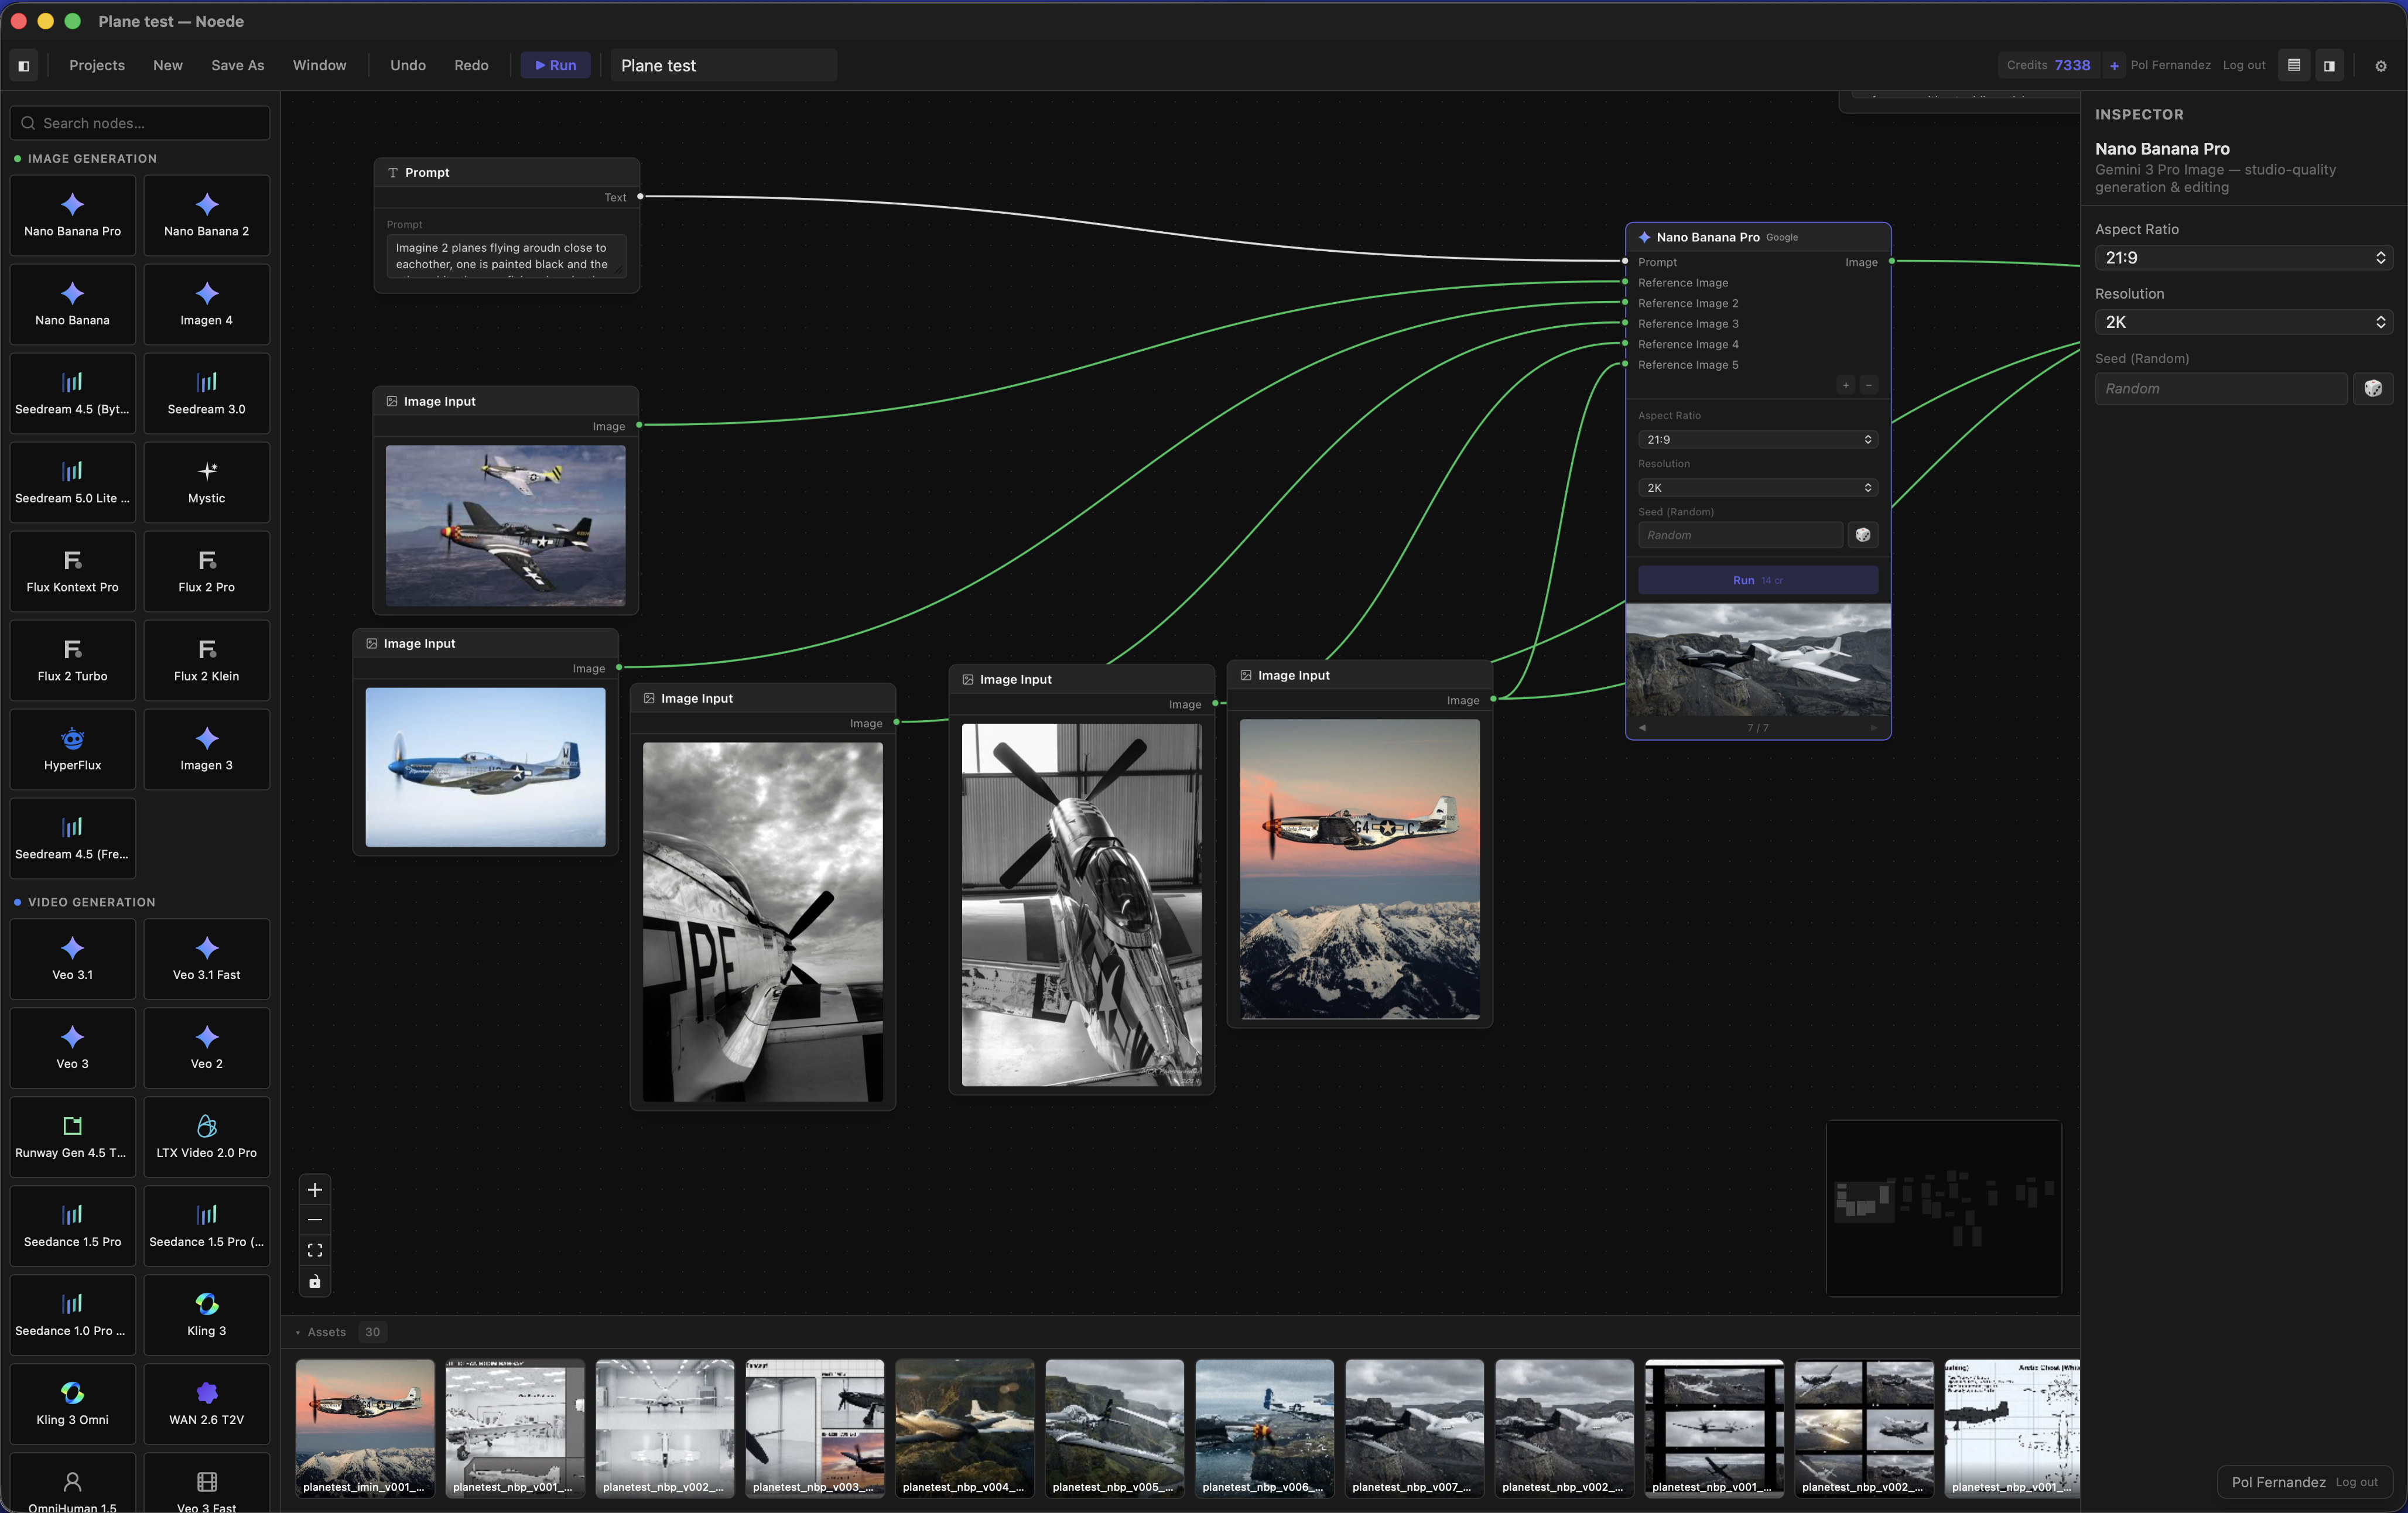The width and height of the screenshot is (2408, 1513).
Task: Toggle the left sidebar panel button
Action: coord(24,66)
